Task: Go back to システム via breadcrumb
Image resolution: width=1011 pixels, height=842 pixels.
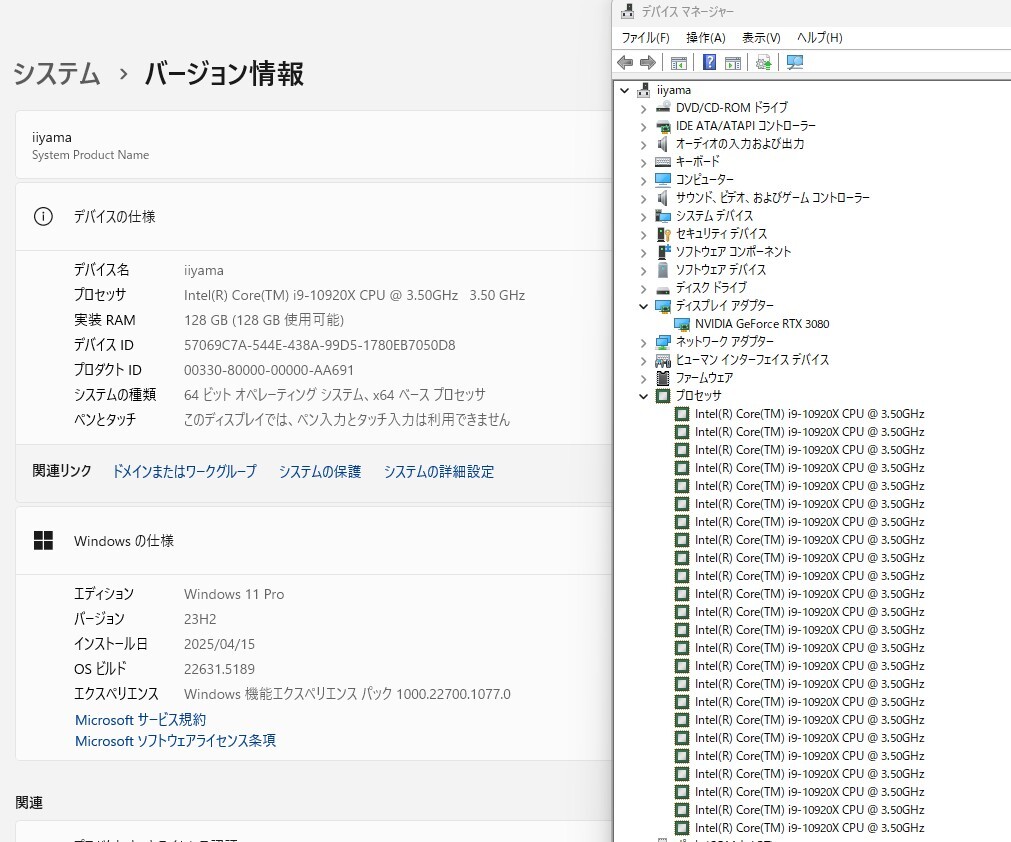Action: click(x=57, y=73)
